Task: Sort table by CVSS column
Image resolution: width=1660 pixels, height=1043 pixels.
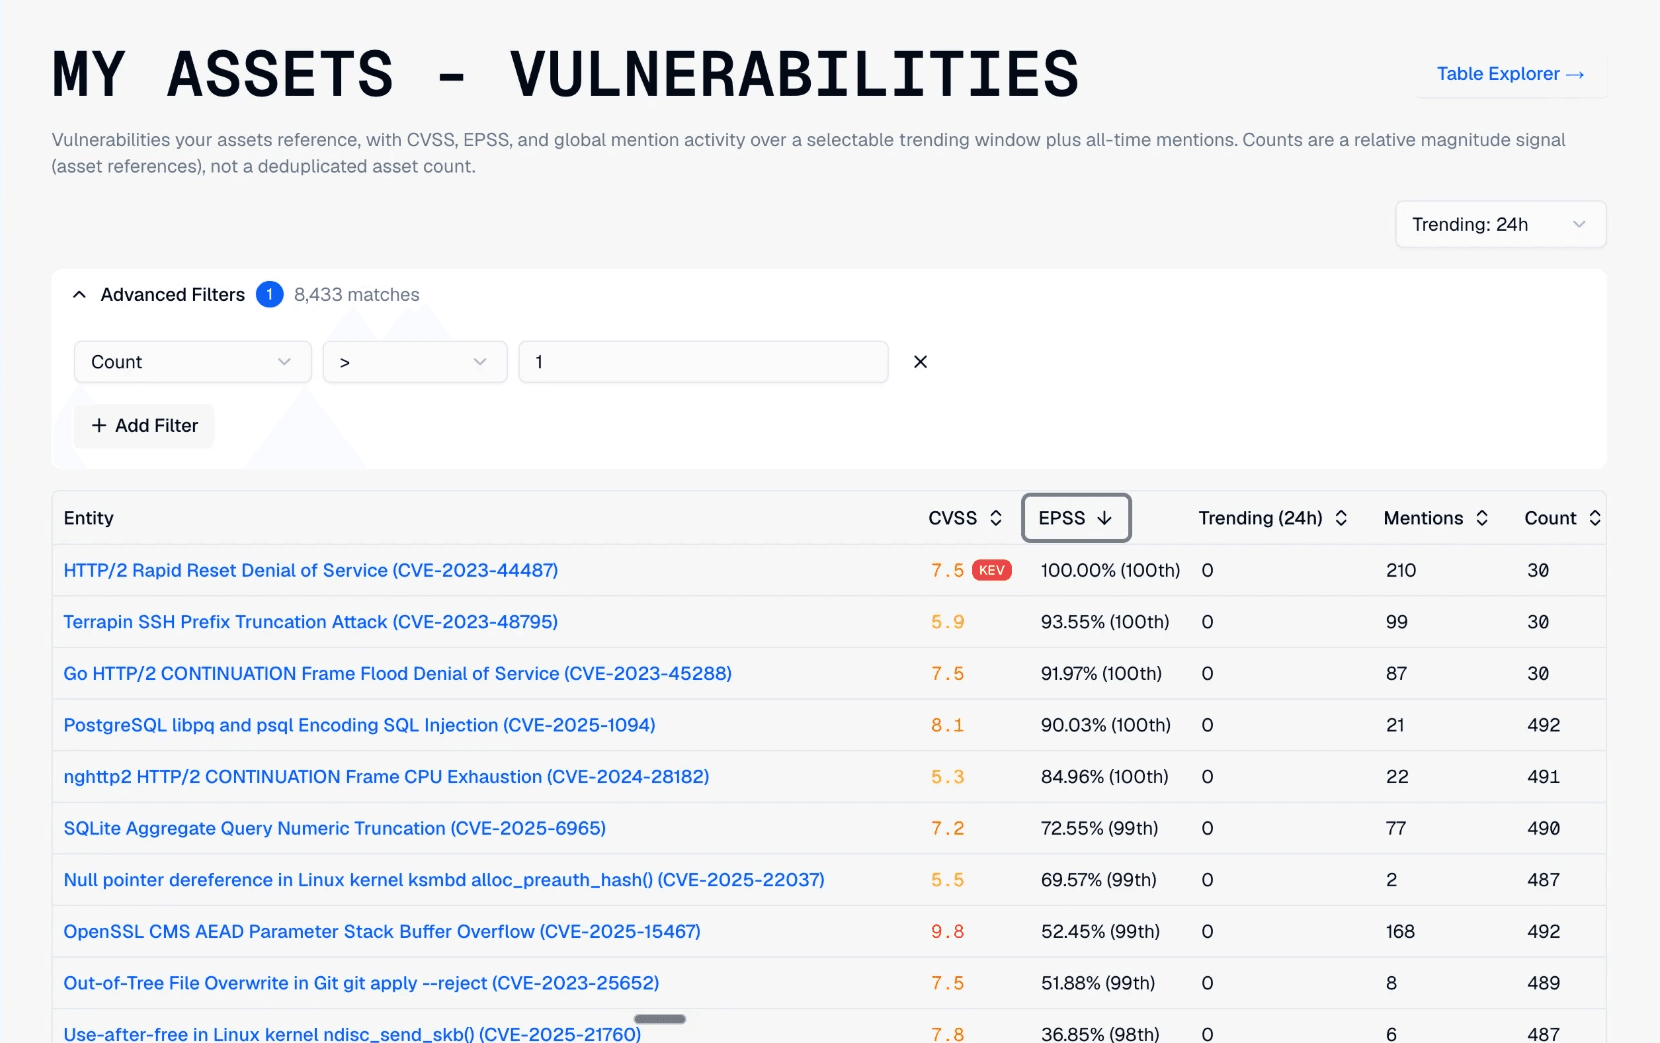Action: click(x=965, y=518)
